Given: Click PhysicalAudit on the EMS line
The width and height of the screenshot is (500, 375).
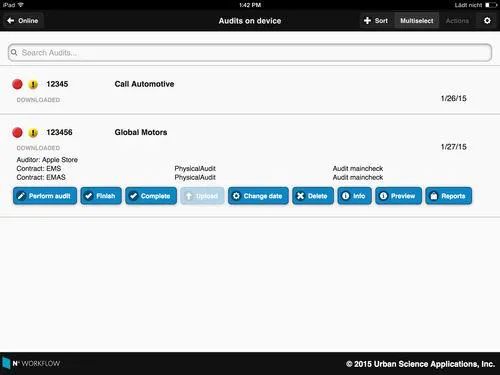Looking at the screenshot, I should click(195, 168).
